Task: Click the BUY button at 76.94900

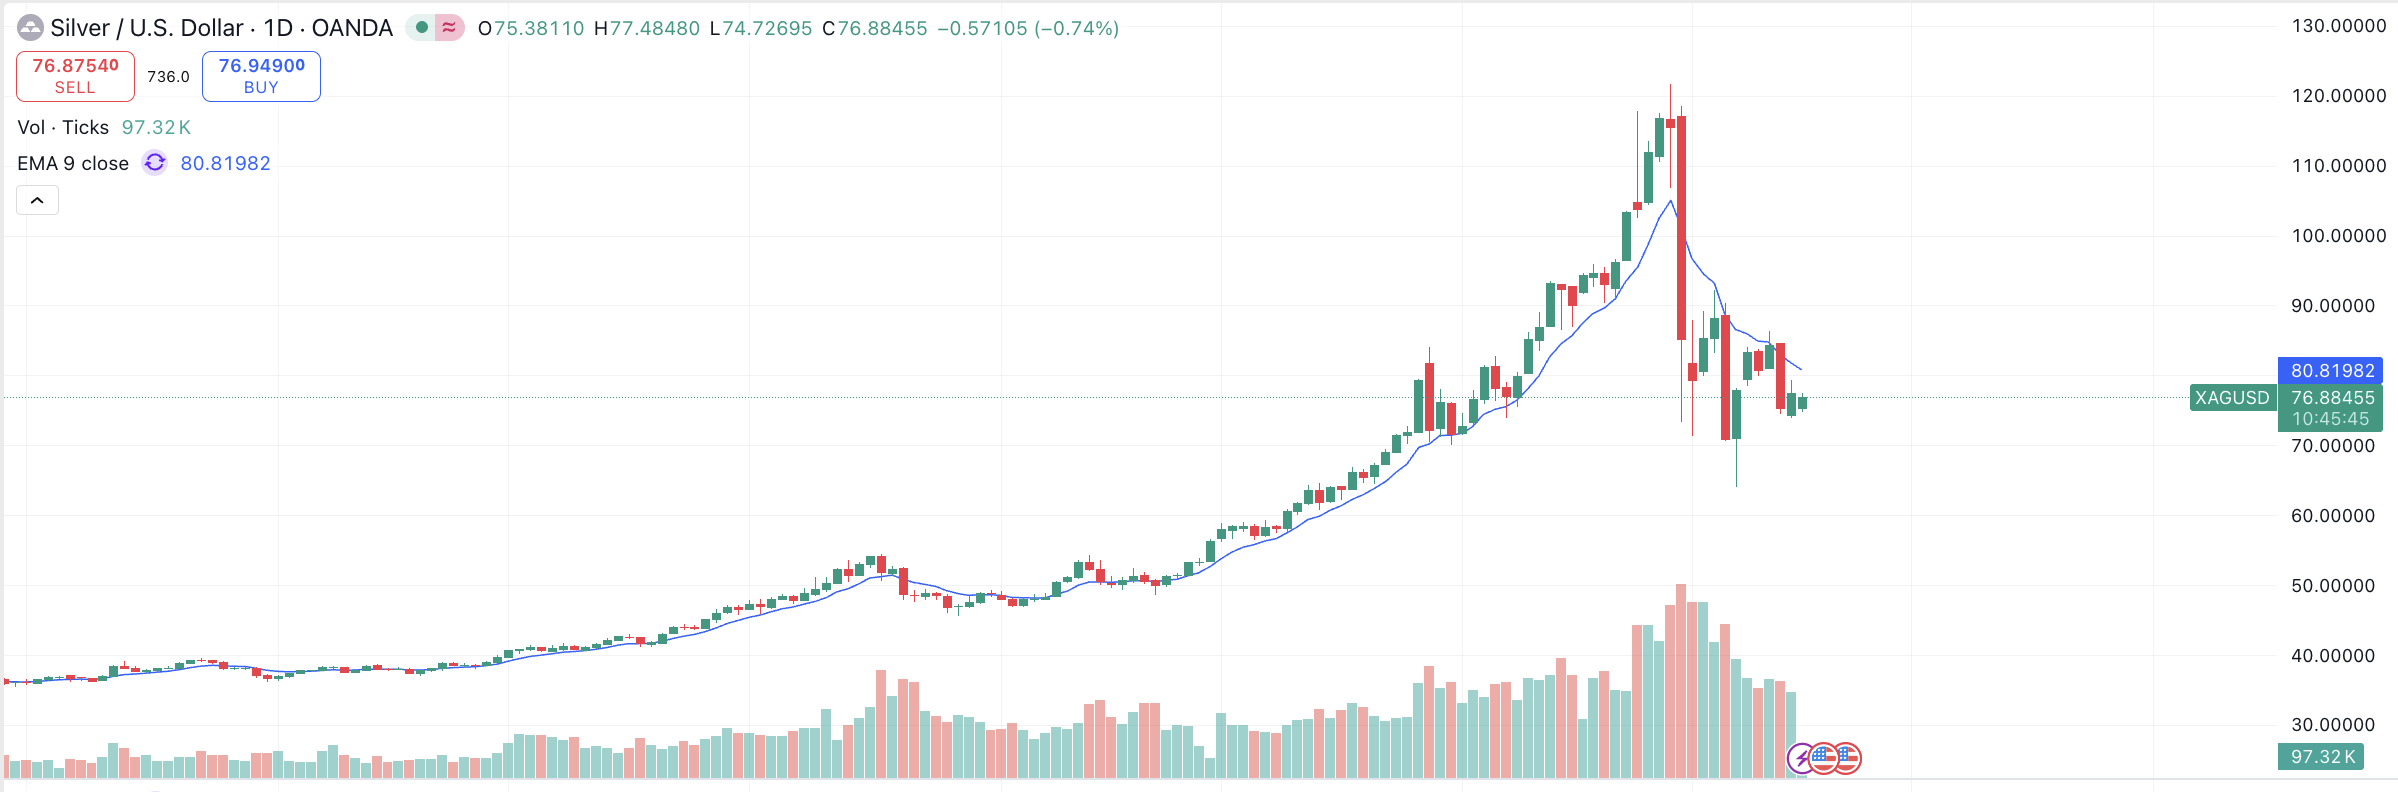Action: click(x=261, y=76)
